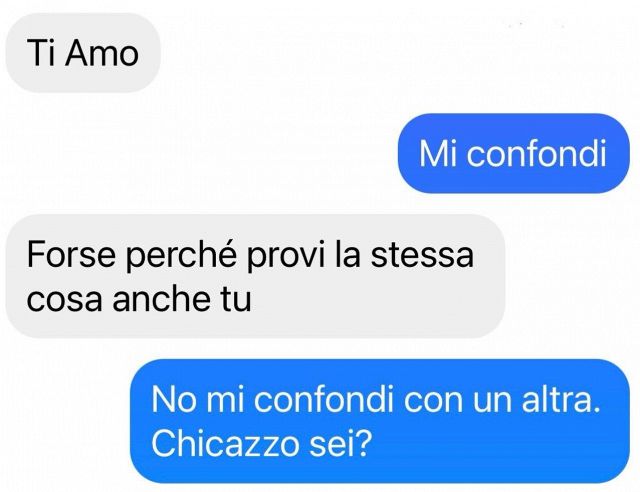Click the word 'Amo' in first message

click(x=102, y=53)
